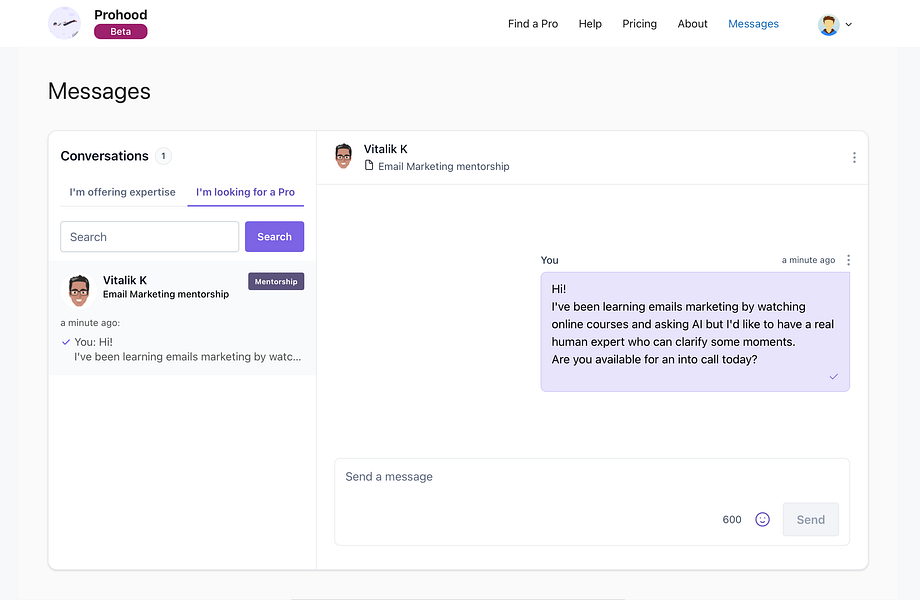The width and height of the screenshot is (920, 600).
Task: Open the Messages nav item
Action: (x=753, y=23)
